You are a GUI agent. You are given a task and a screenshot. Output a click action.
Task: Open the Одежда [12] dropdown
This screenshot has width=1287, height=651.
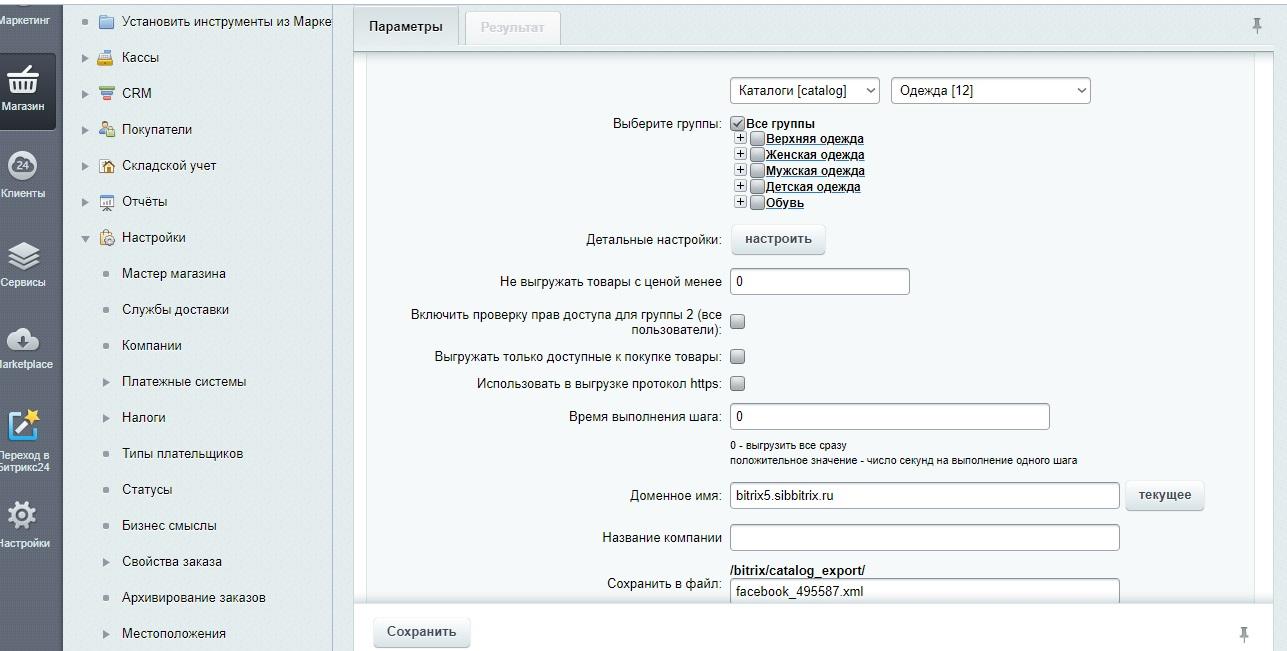point(990,91)
